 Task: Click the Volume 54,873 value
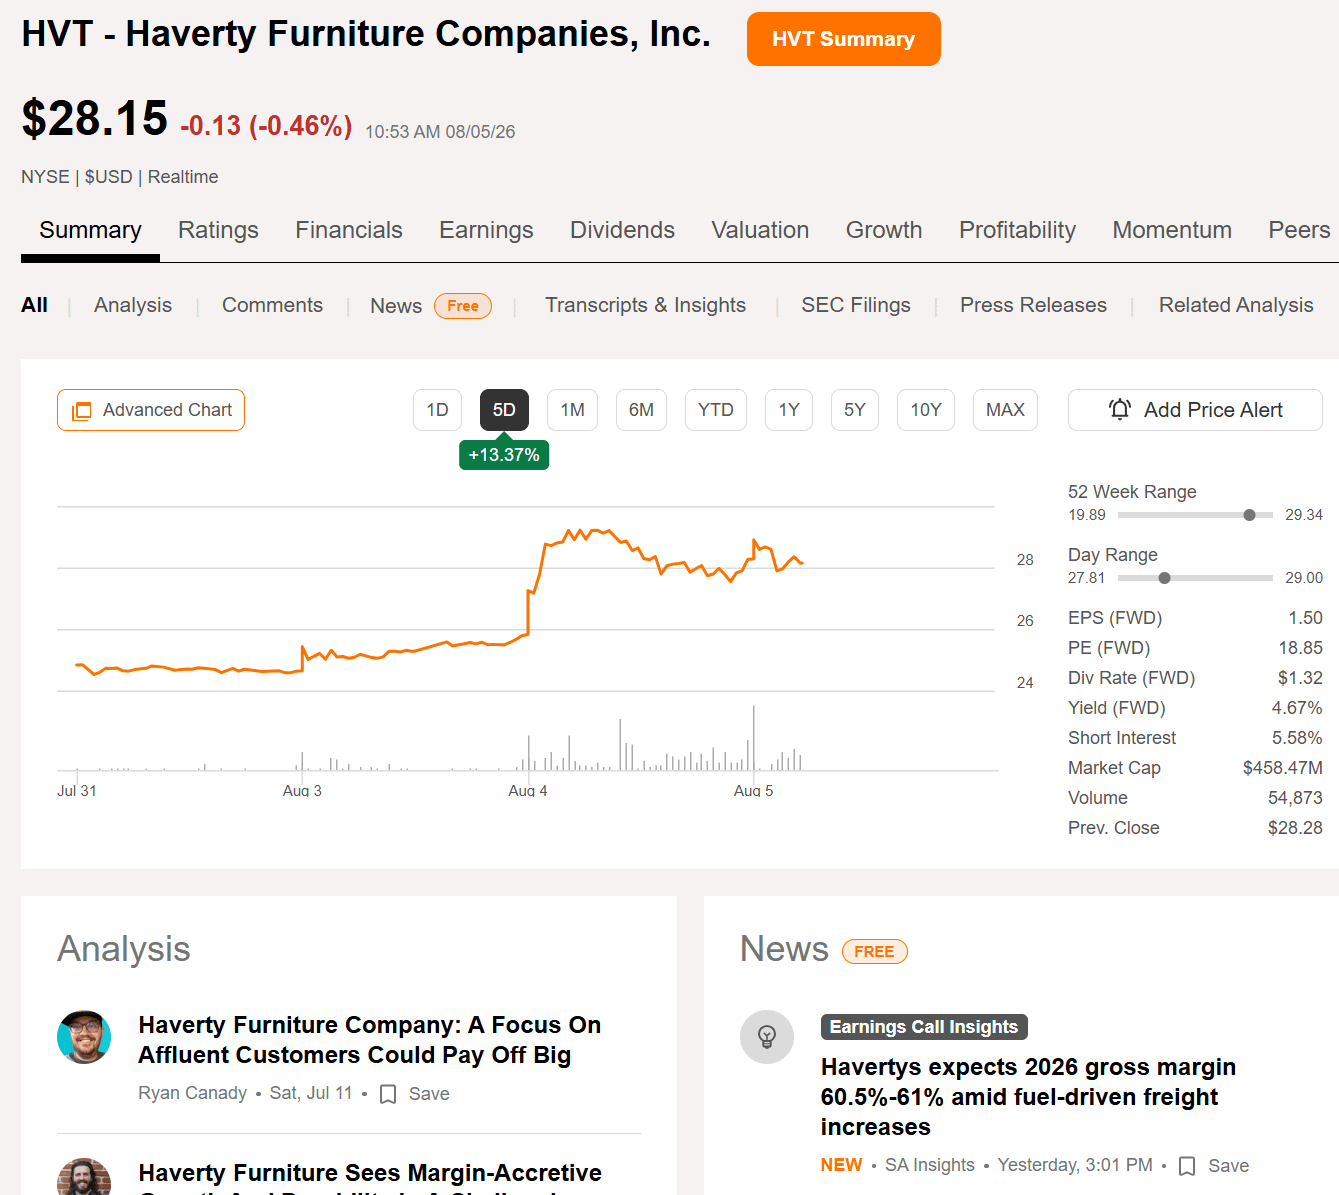1295,798
